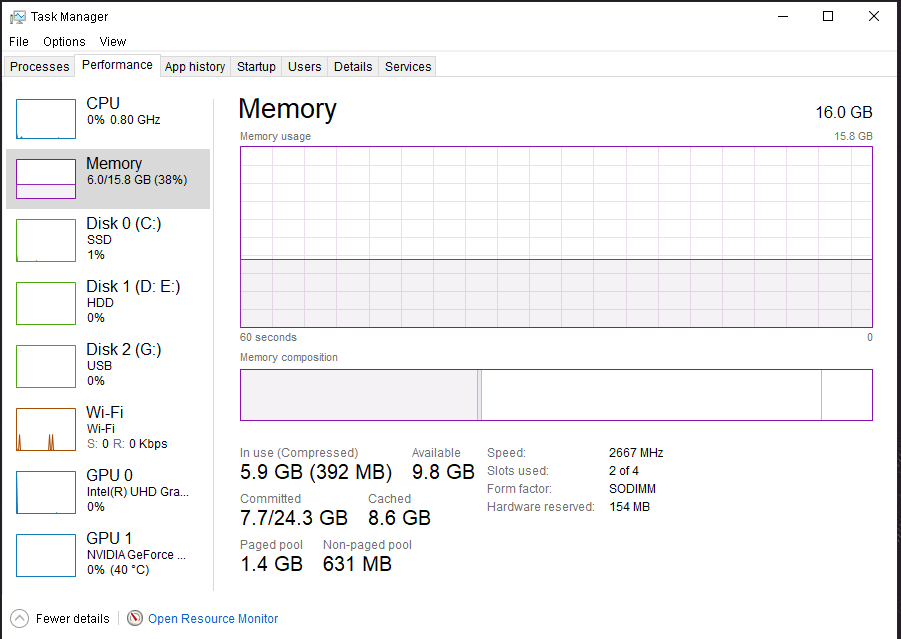Click the 16.0 GB total memory heading
901x639 pixels.
pyautogui.click(x=844, y=112)
